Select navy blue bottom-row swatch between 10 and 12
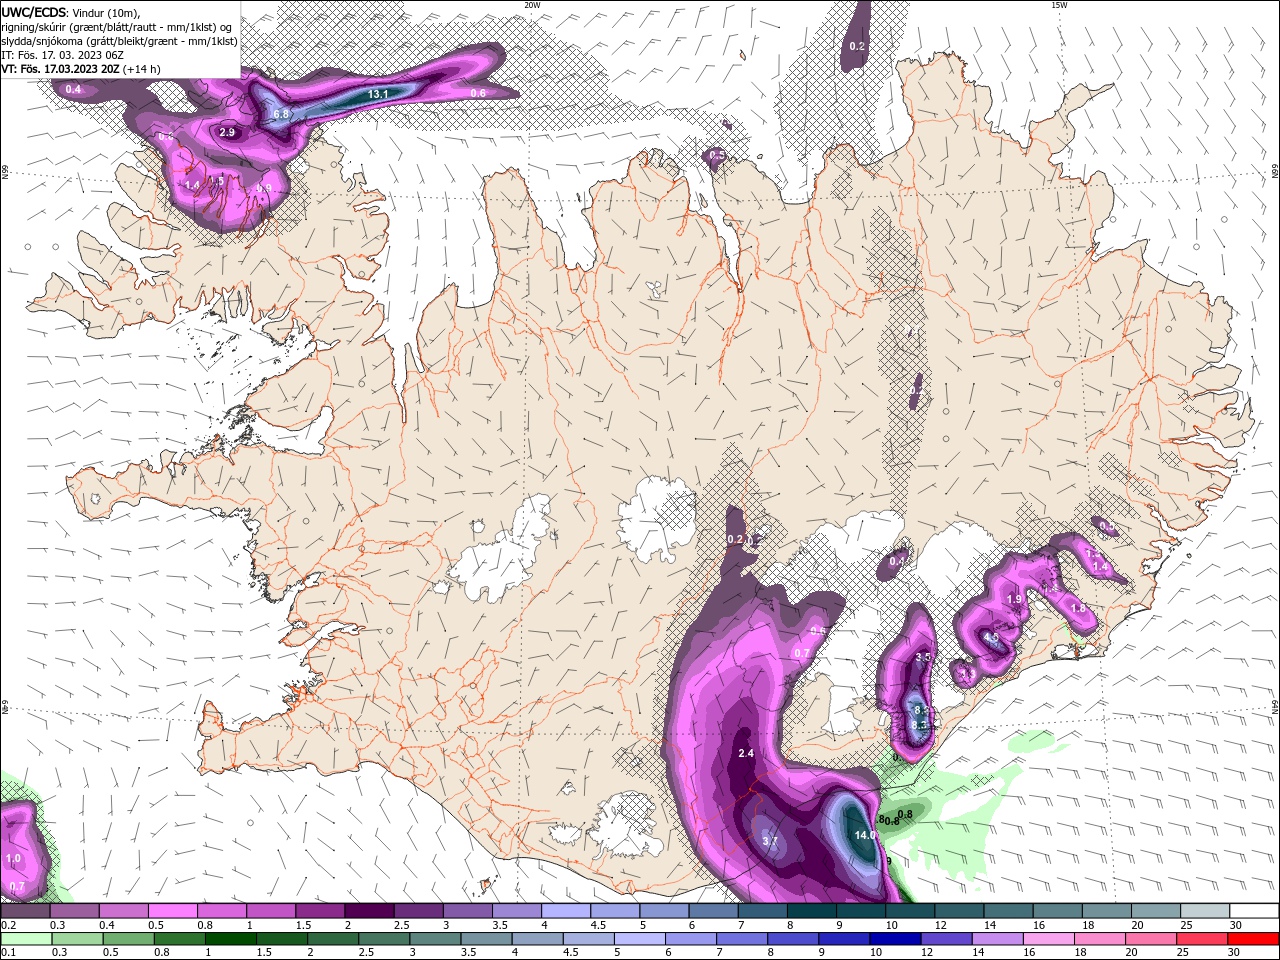The image size is (1280, 960). [x=894, y=939]
